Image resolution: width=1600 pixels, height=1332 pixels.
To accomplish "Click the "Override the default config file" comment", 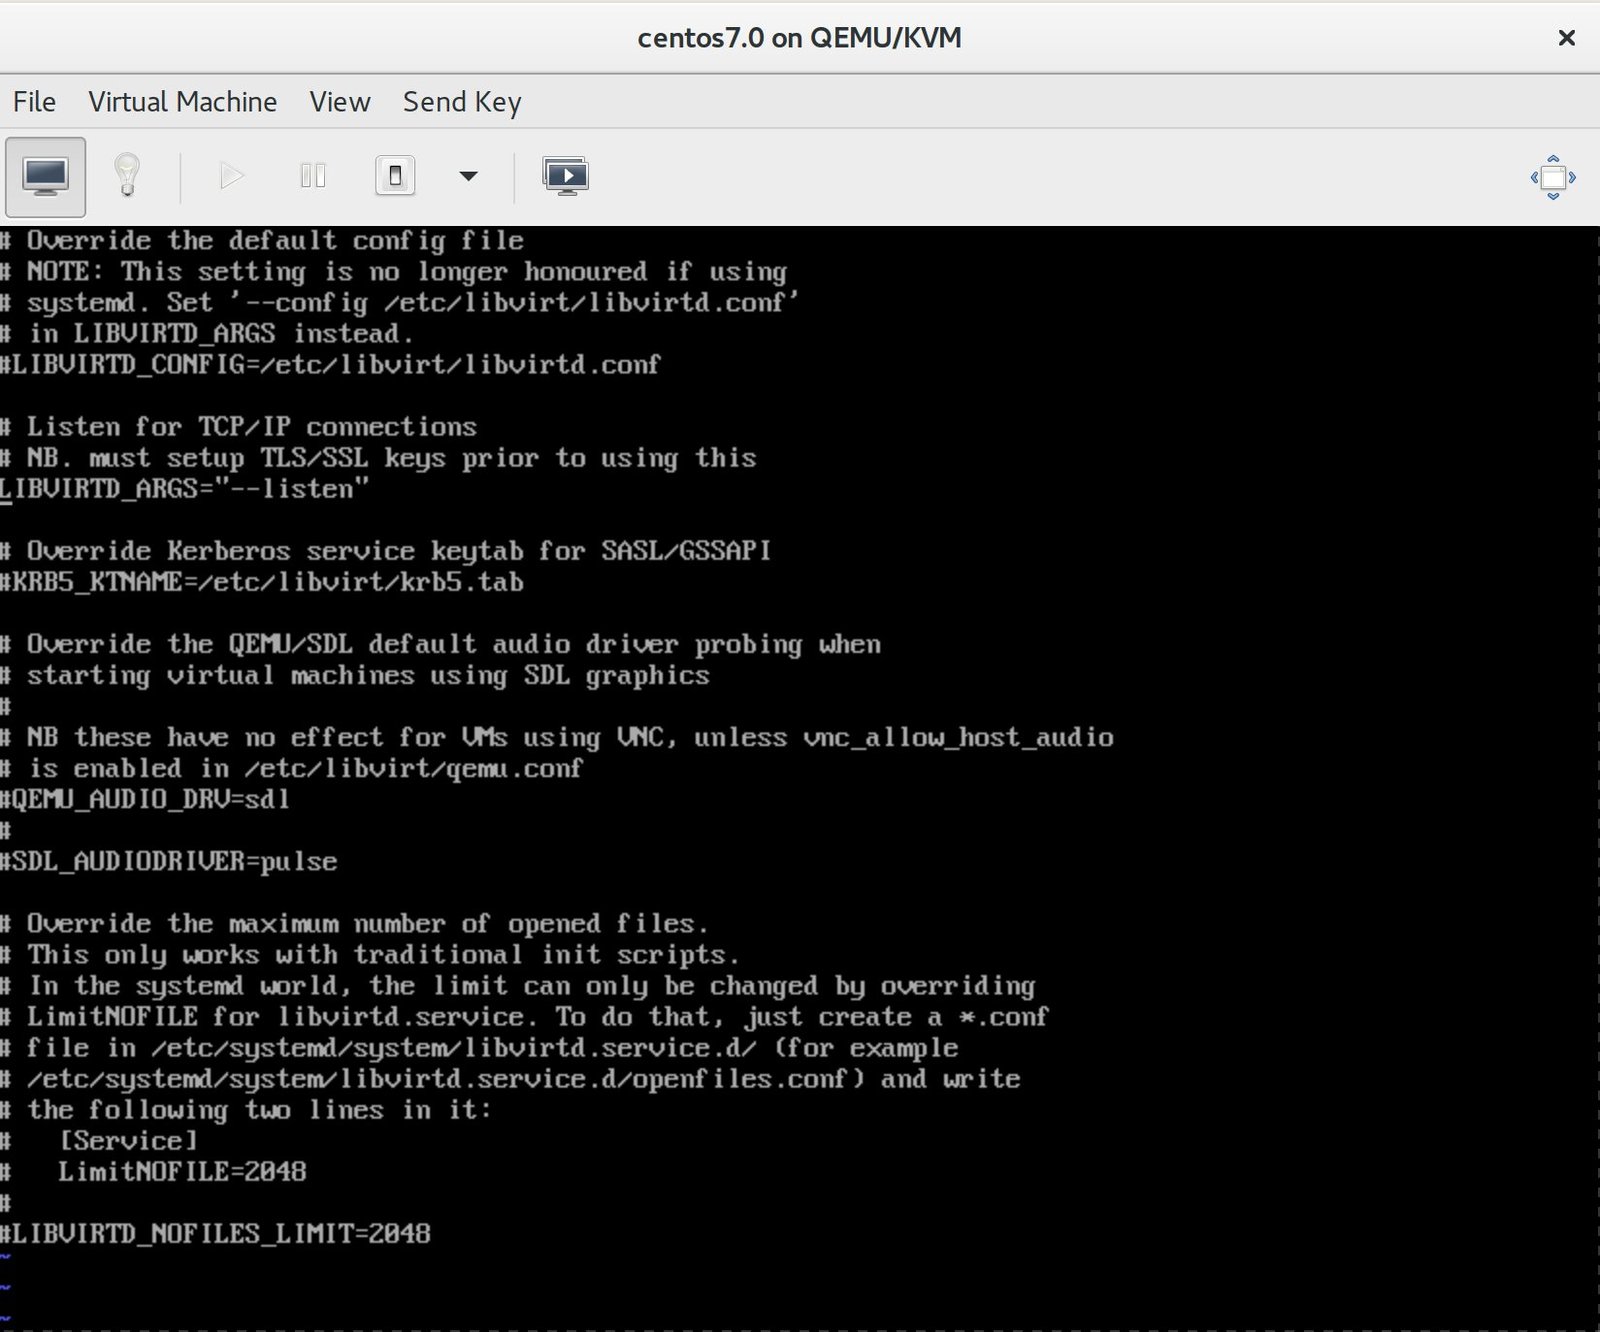I will coord(262,241).
